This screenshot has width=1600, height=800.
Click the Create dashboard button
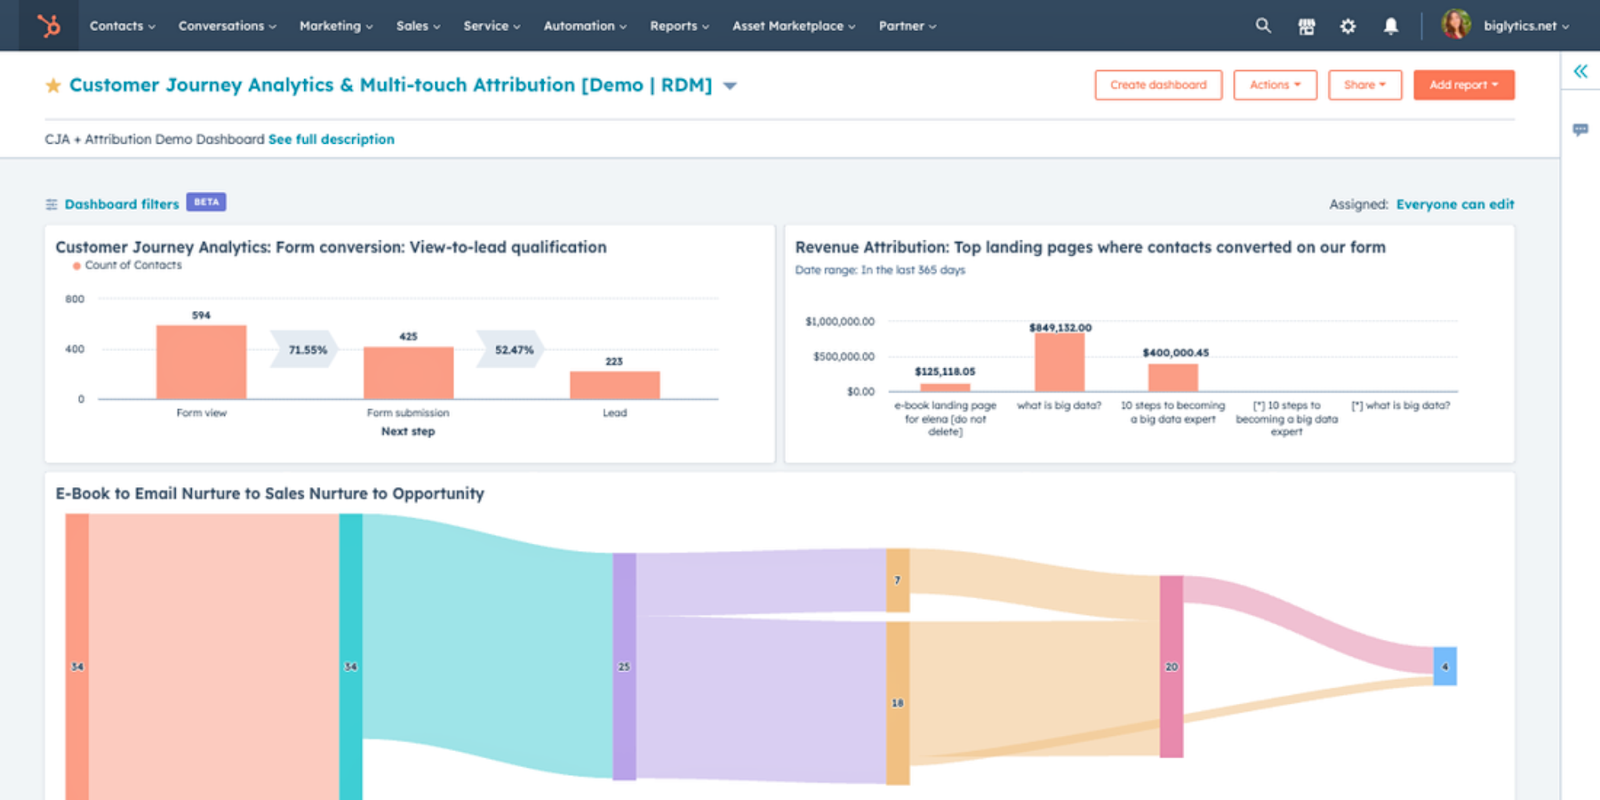point(1158,85)
